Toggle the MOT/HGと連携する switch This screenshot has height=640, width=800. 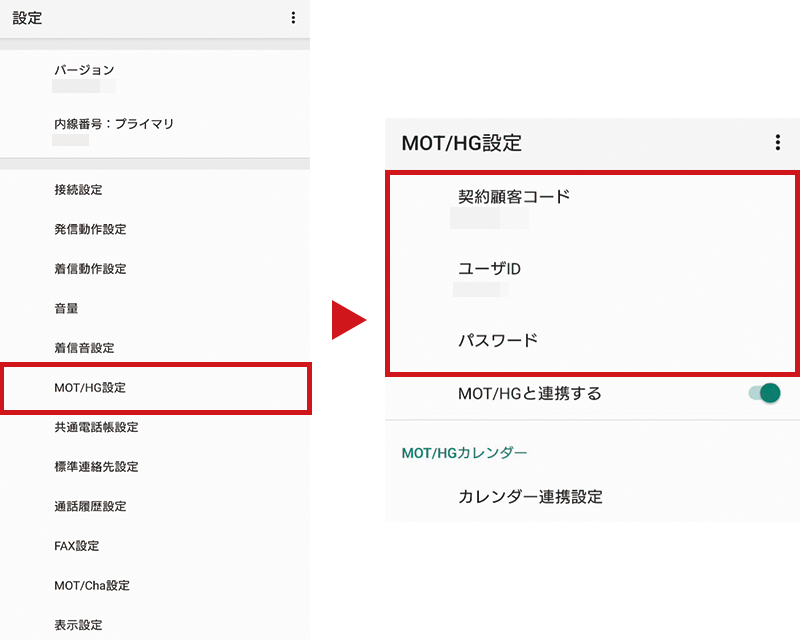764,393
